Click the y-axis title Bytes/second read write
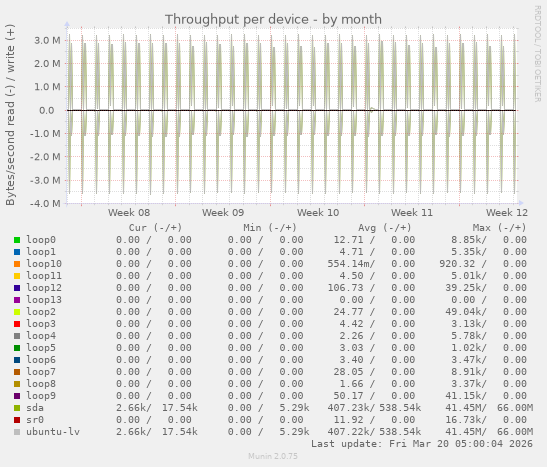Viewport: 547px width, 467px height. 10,115
